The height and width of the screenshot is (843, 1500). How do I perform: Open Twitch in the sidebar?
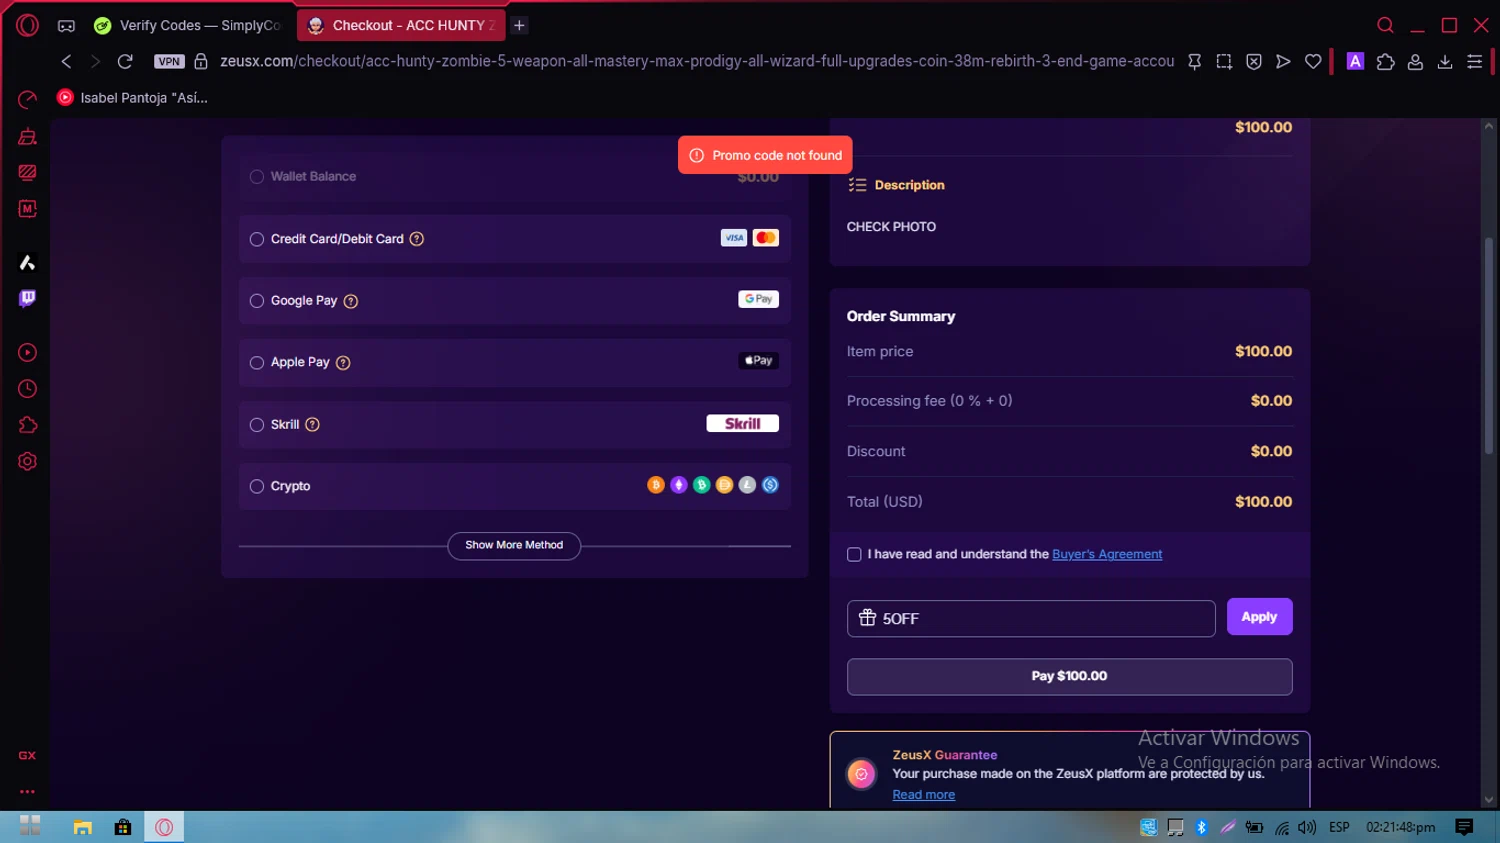coord(27,298)
